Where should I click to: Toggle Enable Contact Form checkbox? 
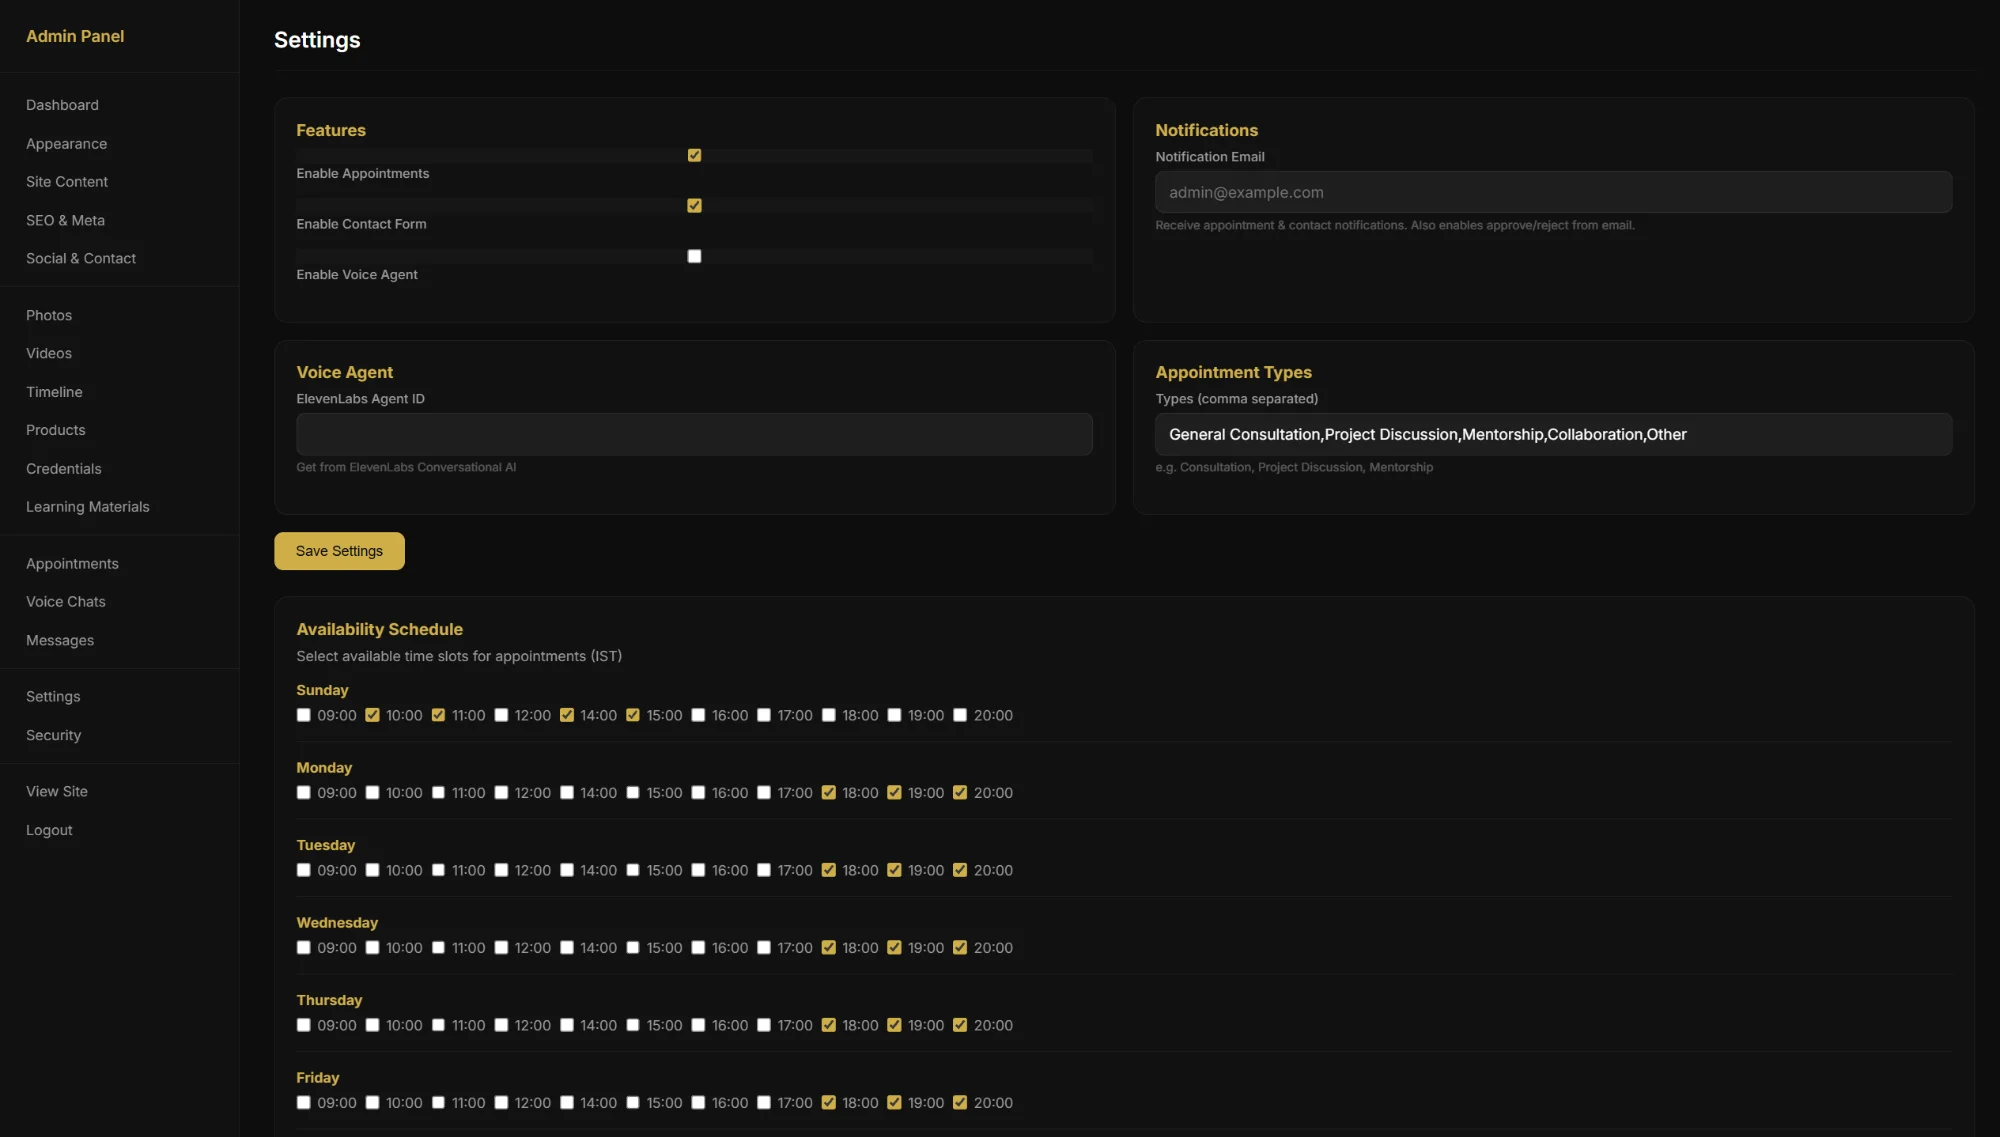694,206
